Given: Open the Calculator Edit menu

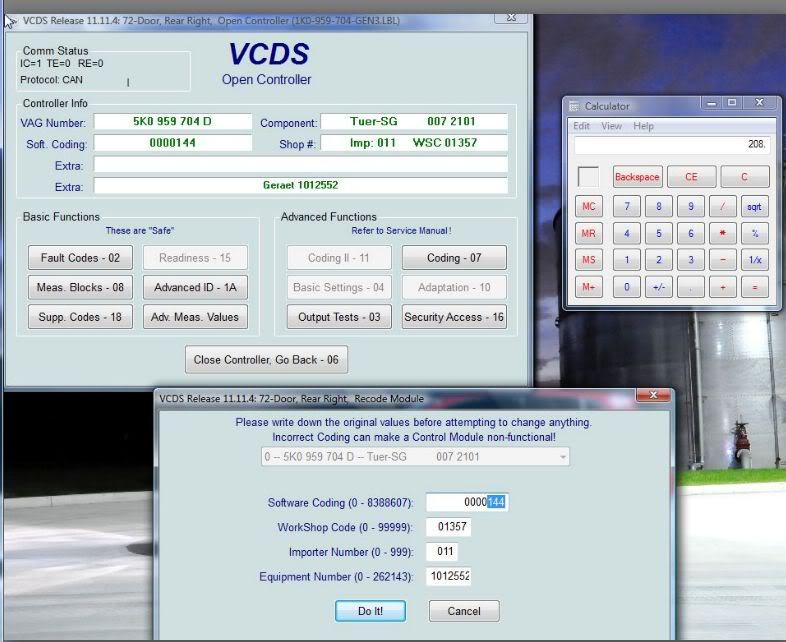Looking at the screenshot, I should (x=581, y=126).
